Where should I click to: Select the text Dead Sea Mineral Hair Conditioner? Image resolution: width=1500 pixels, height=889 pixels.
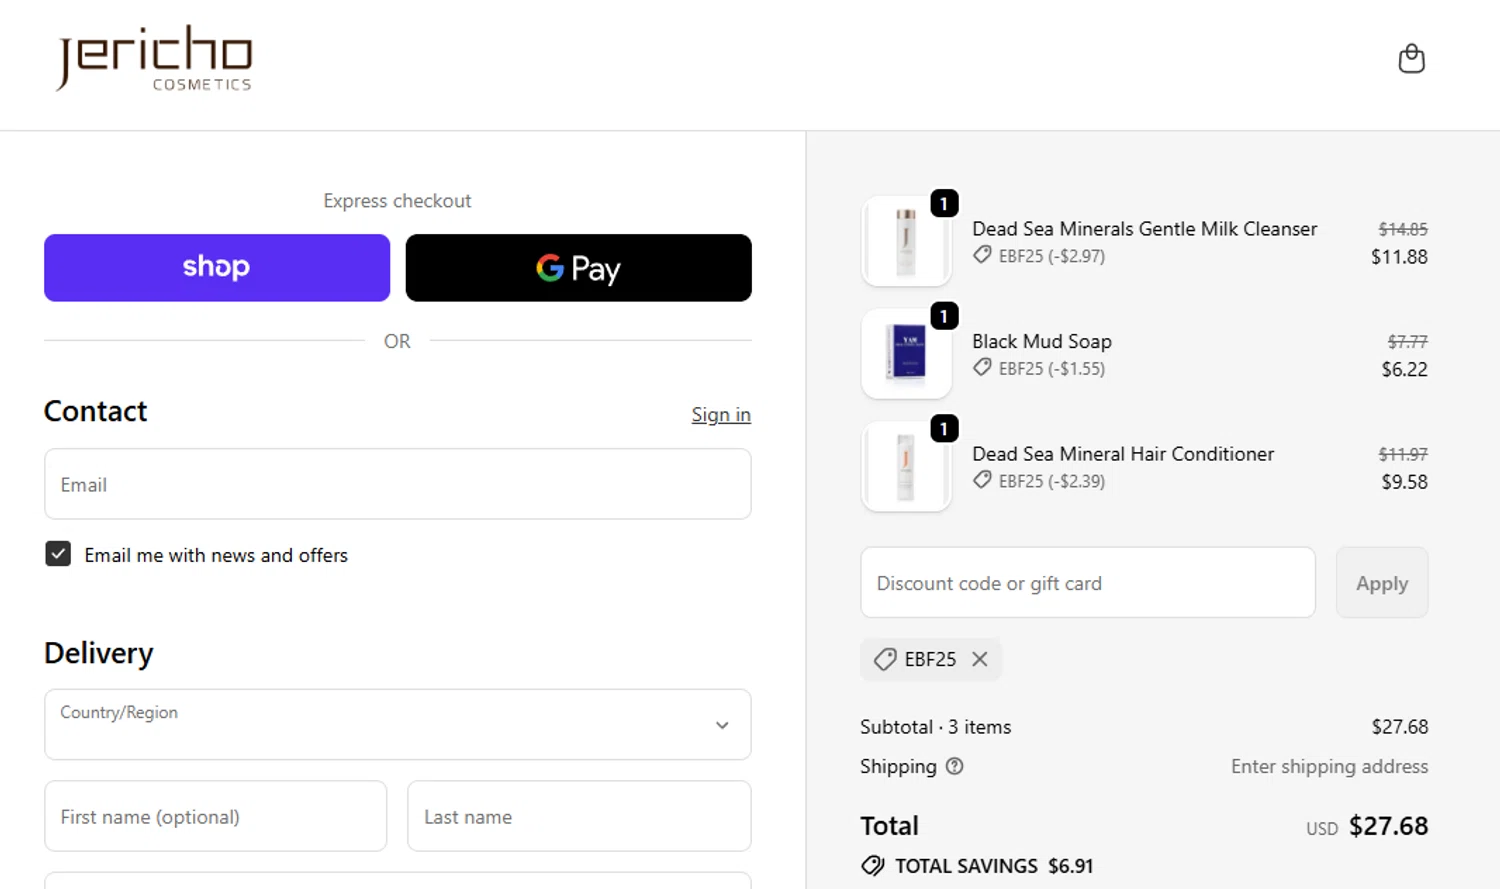pos(1123,454)
